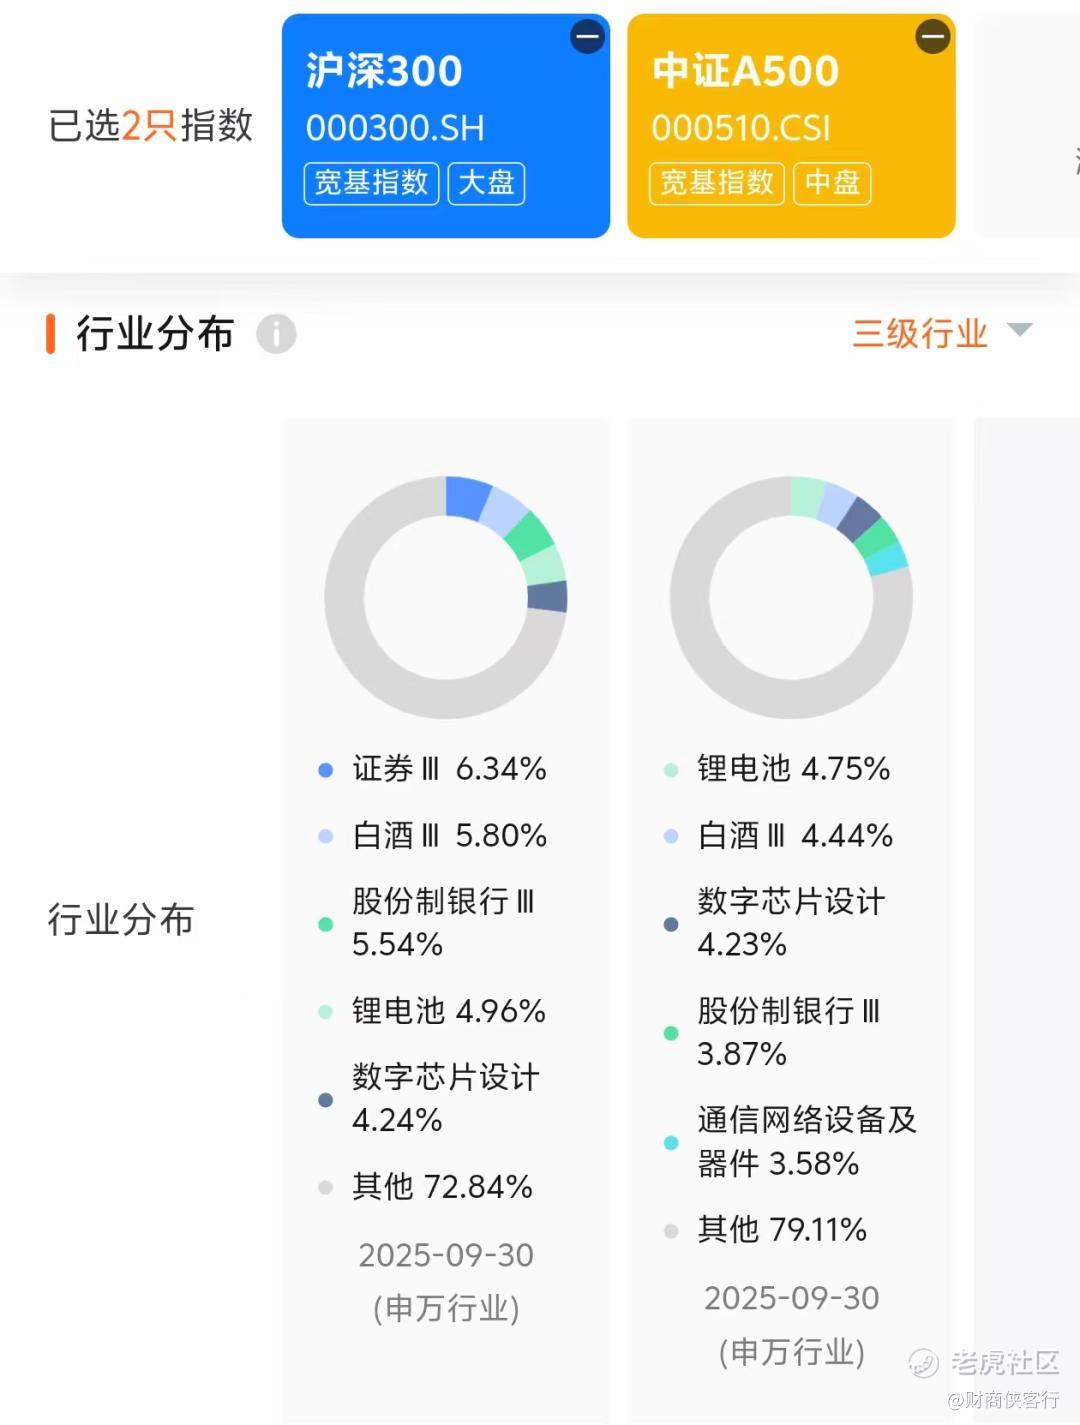Open the 三级行业 dropdown

[x=920, y=333]
